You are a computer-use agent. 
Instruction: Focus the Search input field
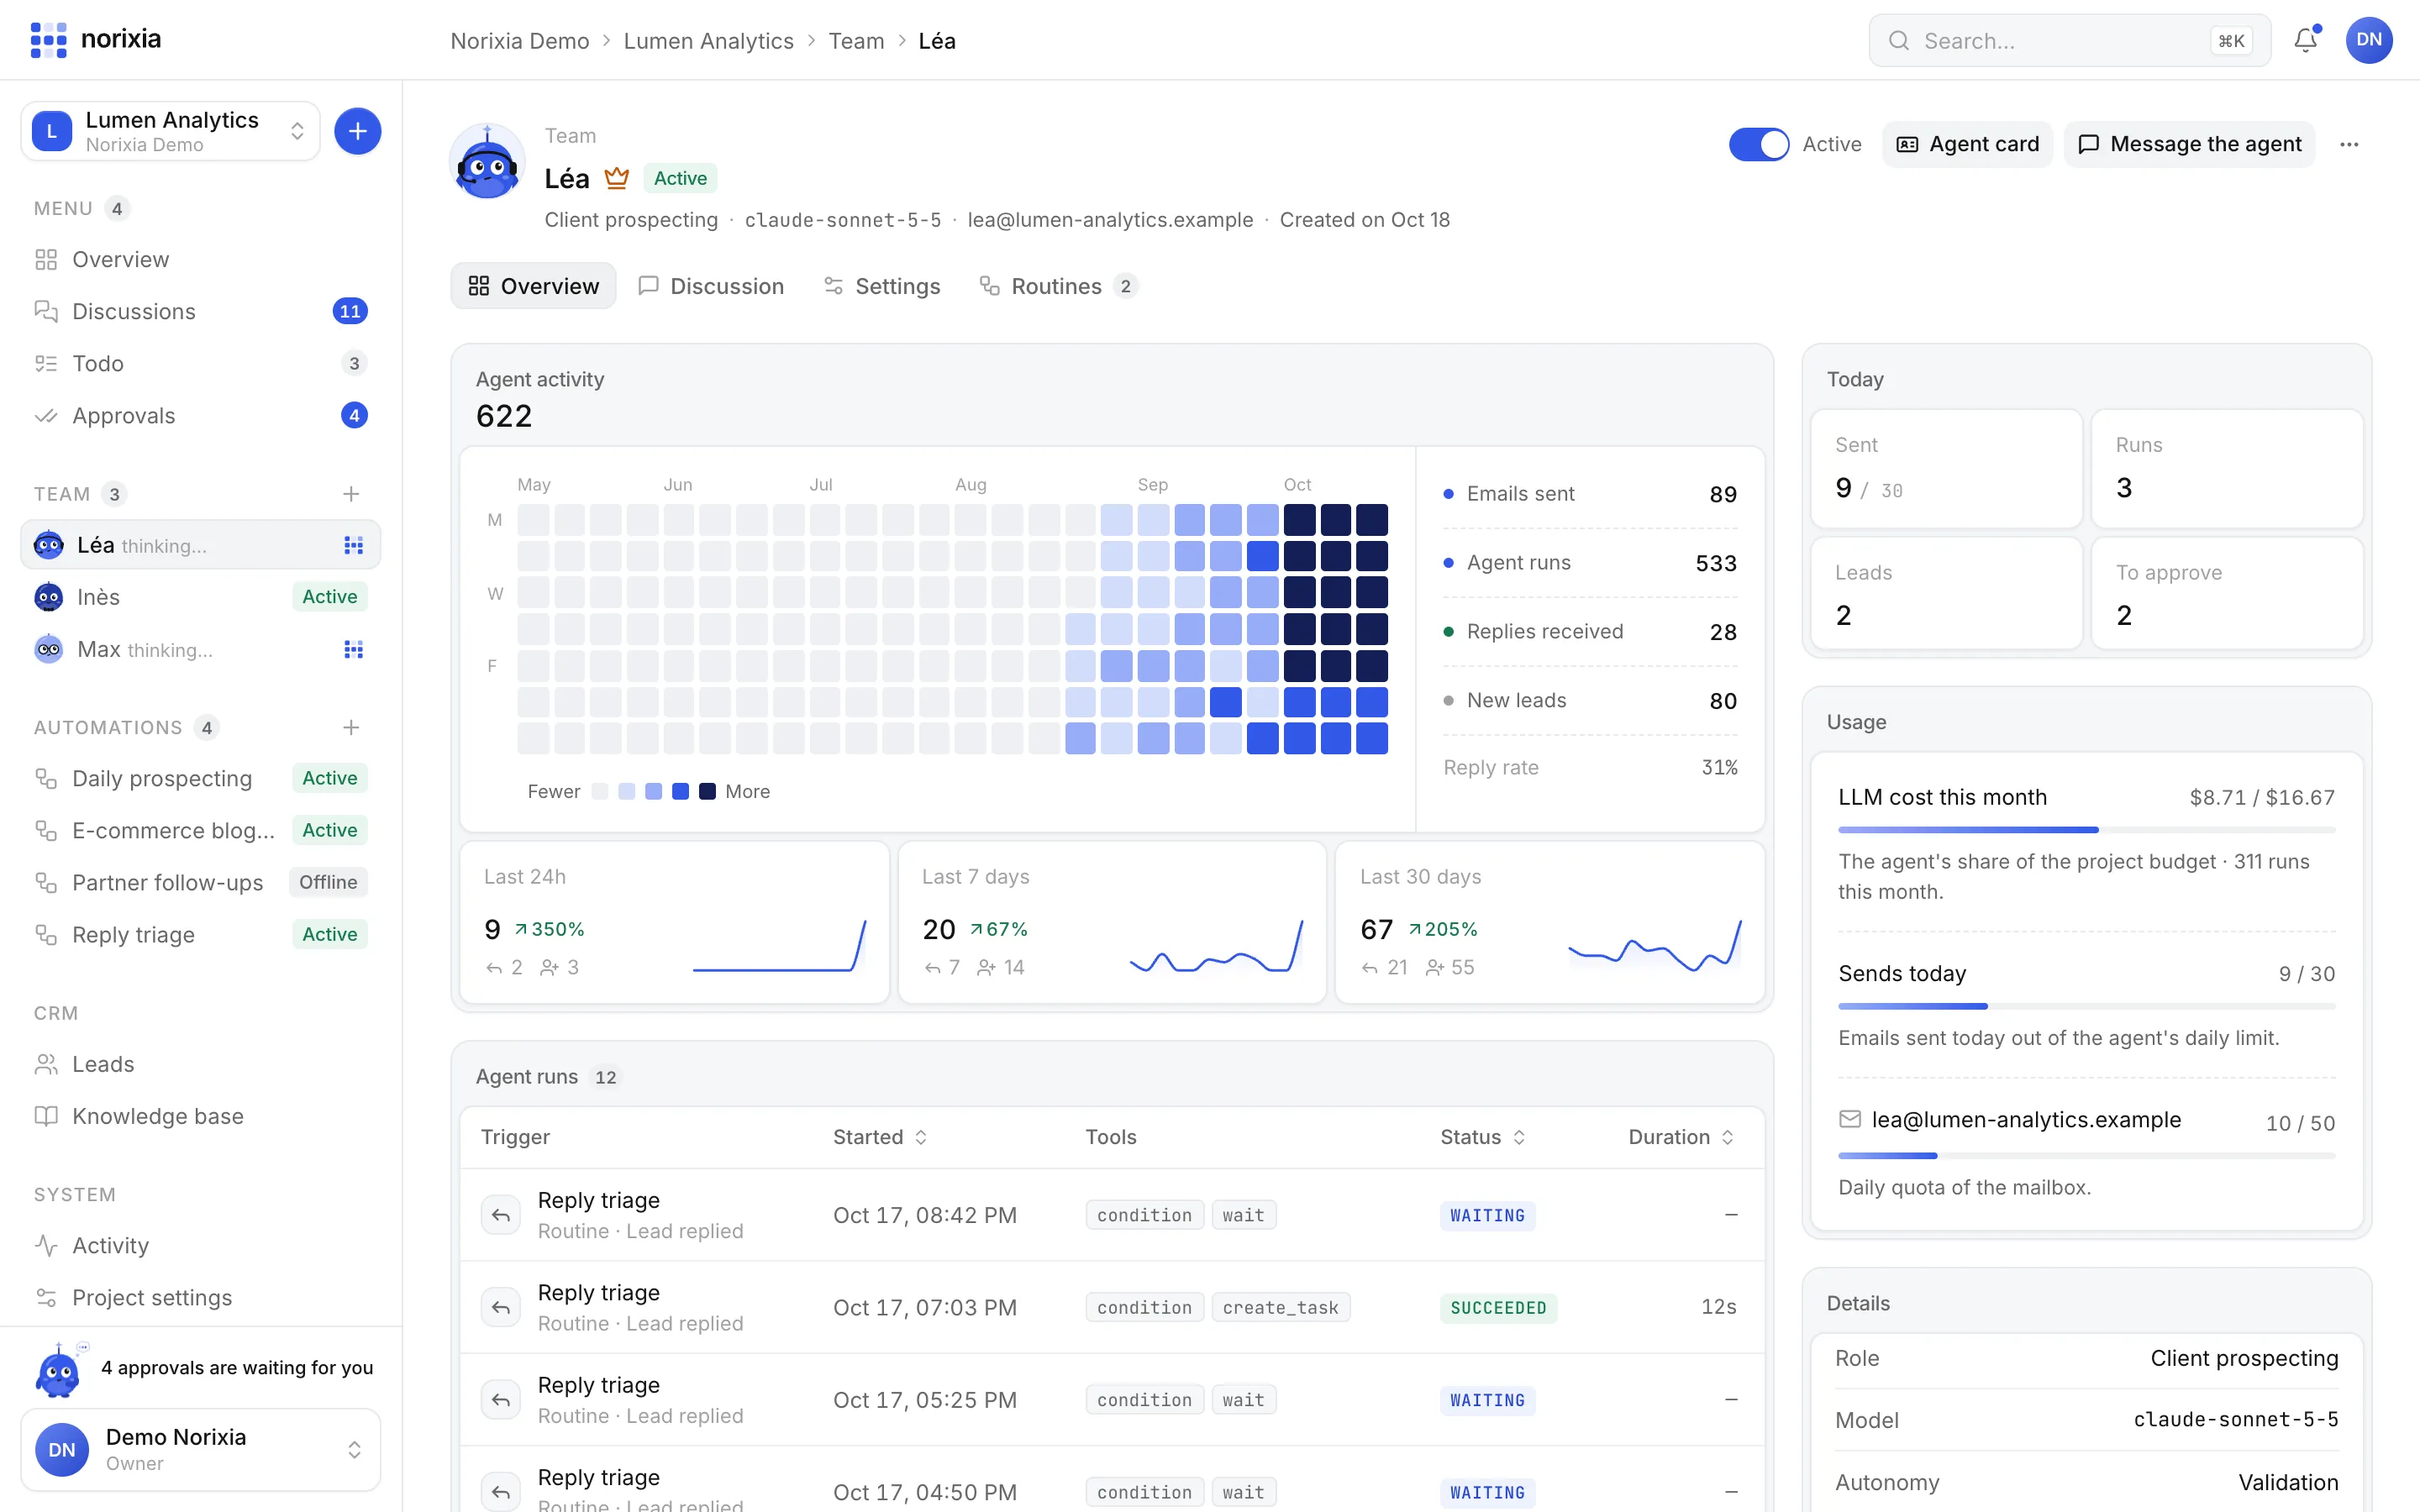pos(2069,41)
